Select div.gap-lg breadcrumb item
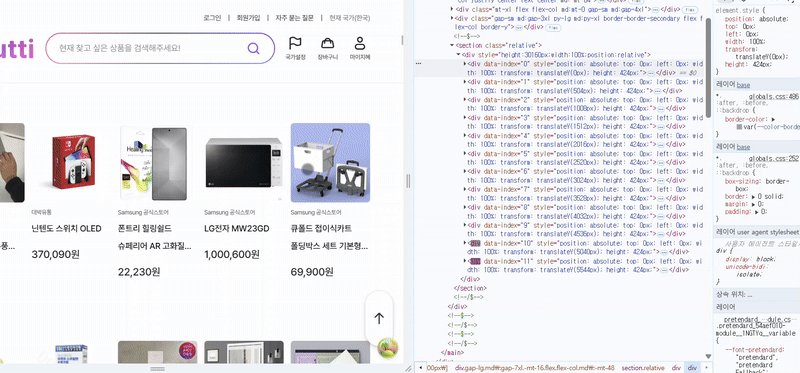The width and height of the screenshot is (800, 373). pyautogui.click(x=535, y=368)
